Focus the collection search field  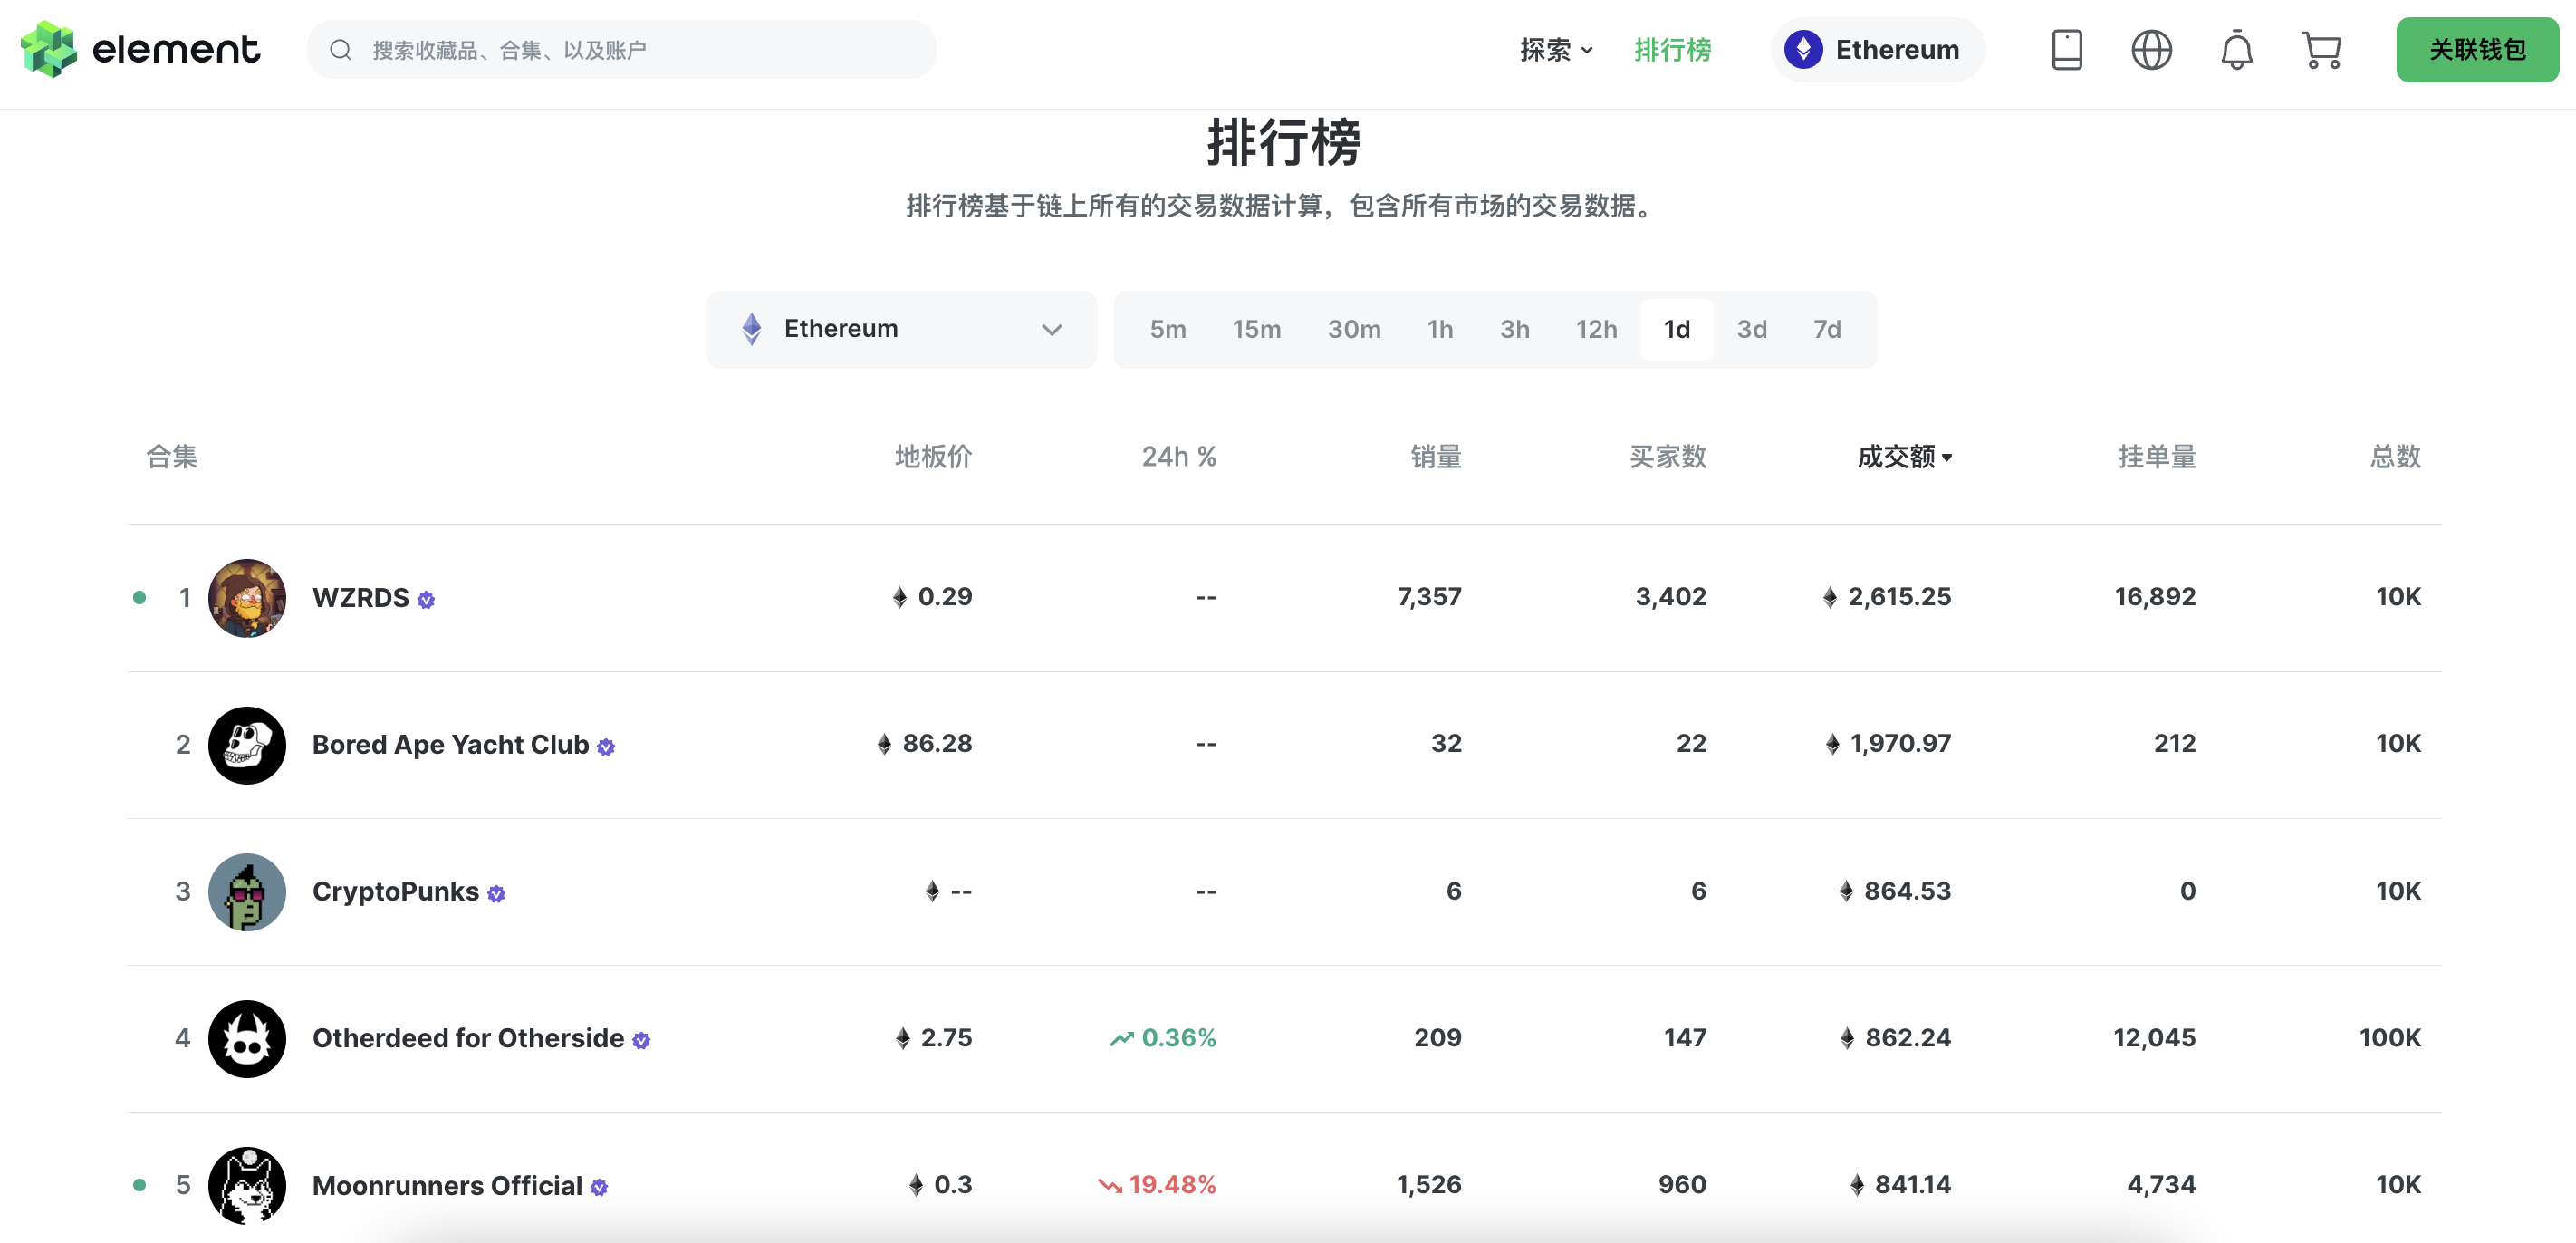[621, 50]
